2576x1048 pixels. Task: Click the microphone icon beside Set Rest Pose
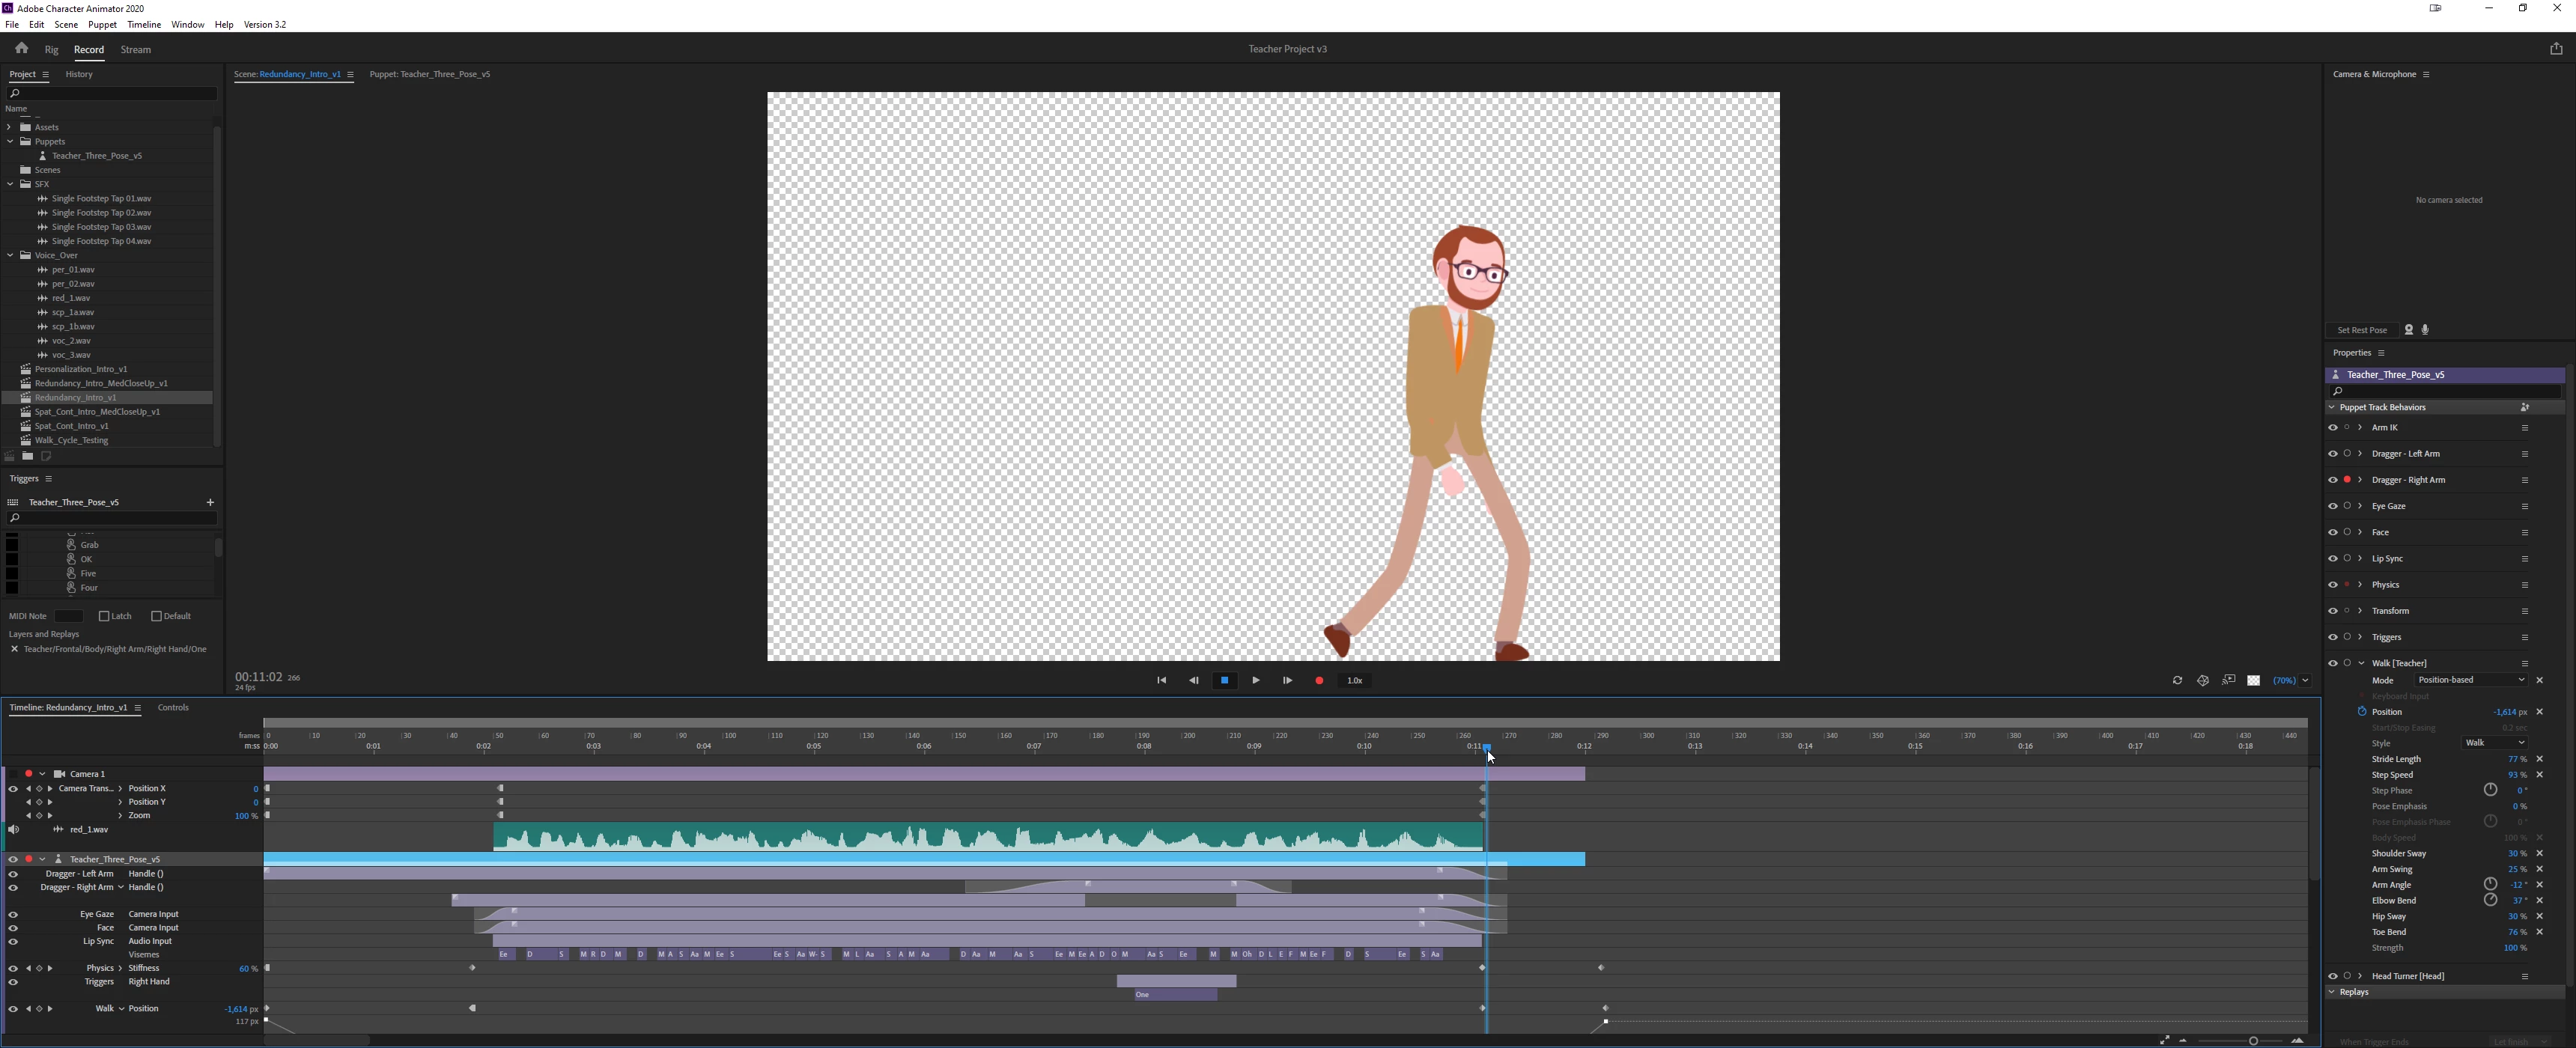click(x=2426, y=330)
